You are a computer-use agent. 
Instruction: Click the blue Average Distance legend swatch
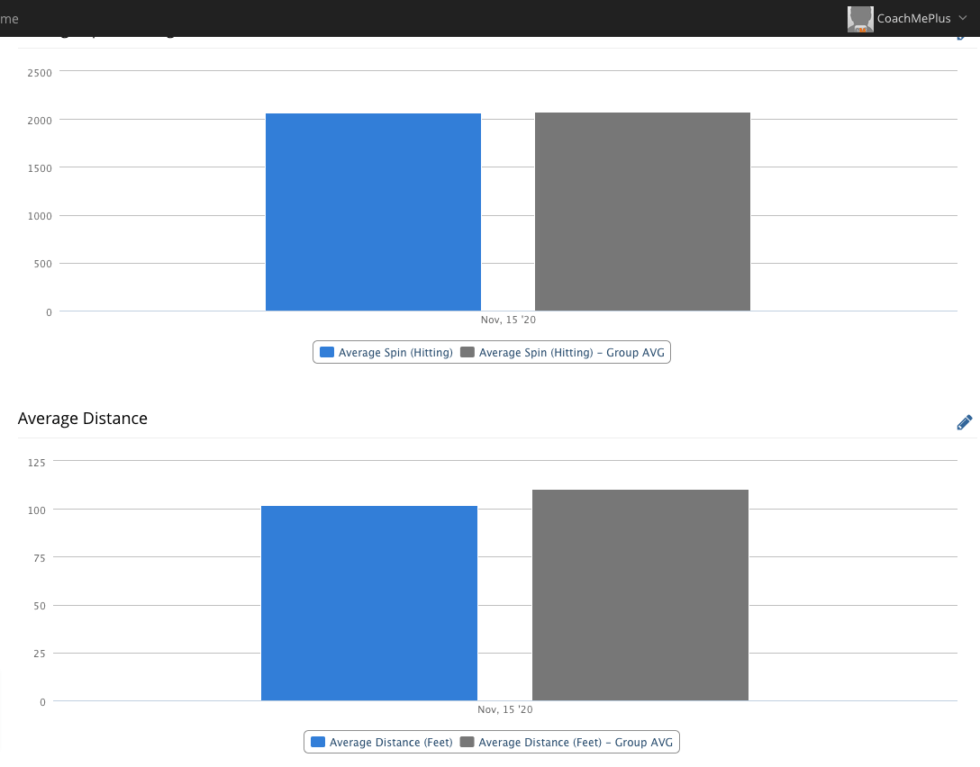pos(318,741)
